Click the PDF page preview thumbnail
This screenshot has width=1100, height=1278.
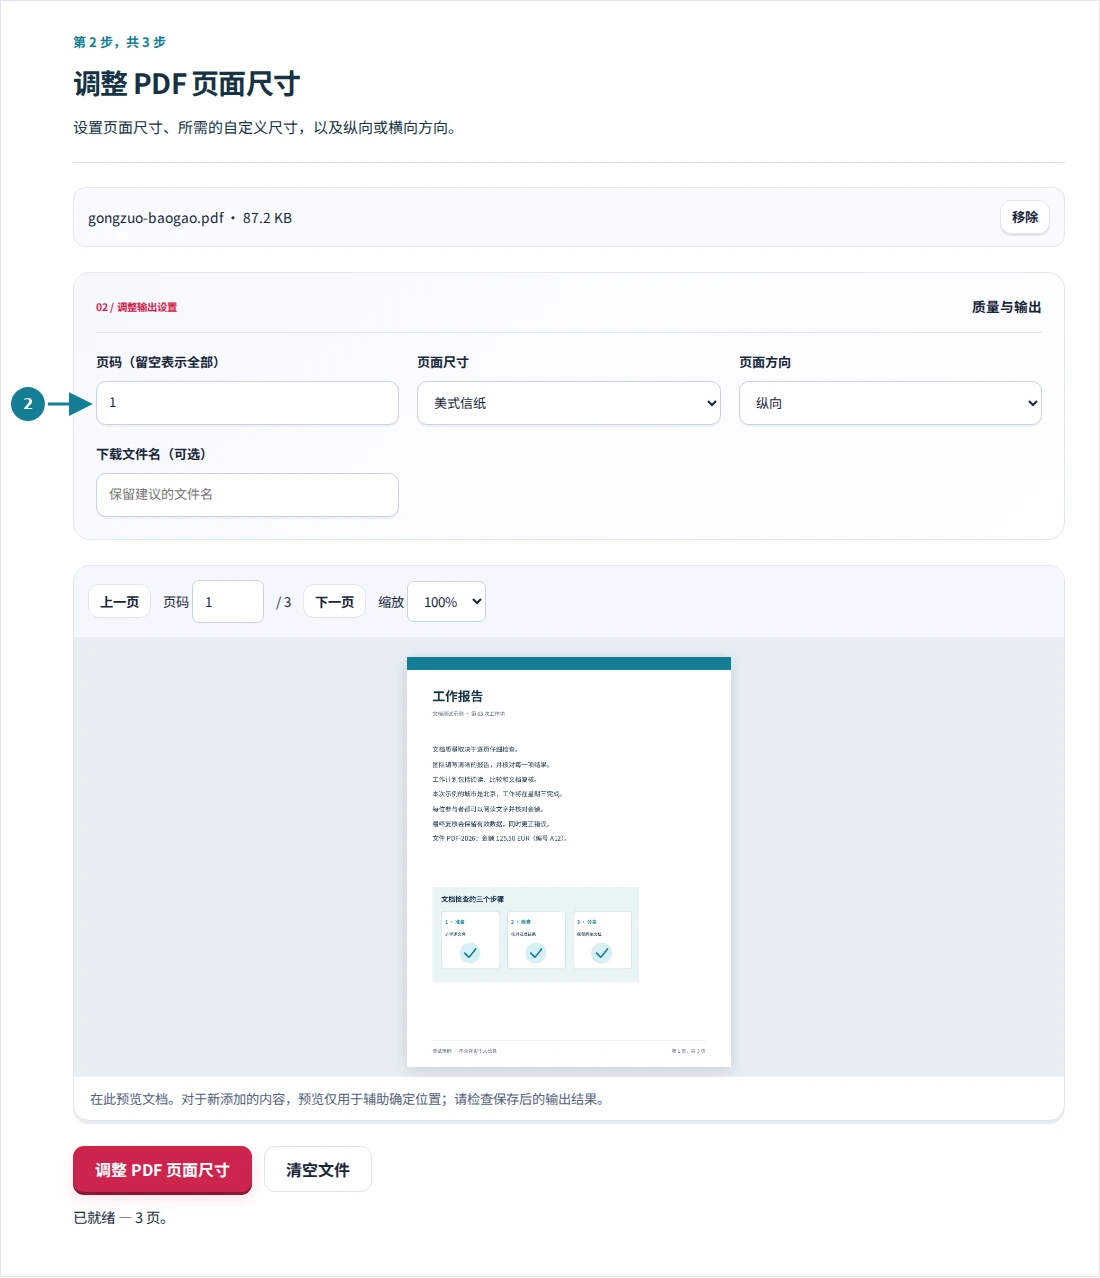569,862
